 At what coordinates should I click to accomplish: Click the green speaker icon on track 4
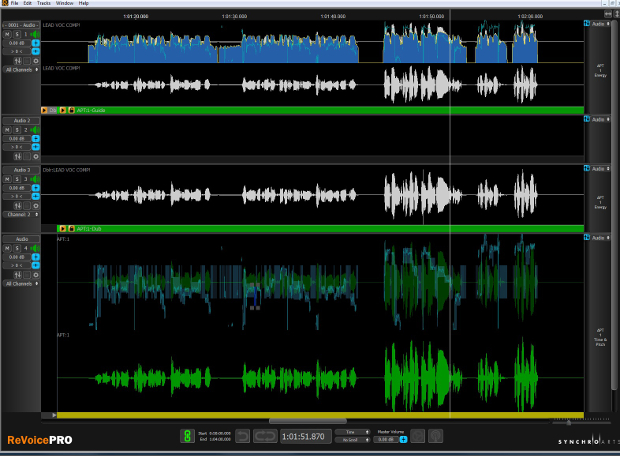(36, 248)
